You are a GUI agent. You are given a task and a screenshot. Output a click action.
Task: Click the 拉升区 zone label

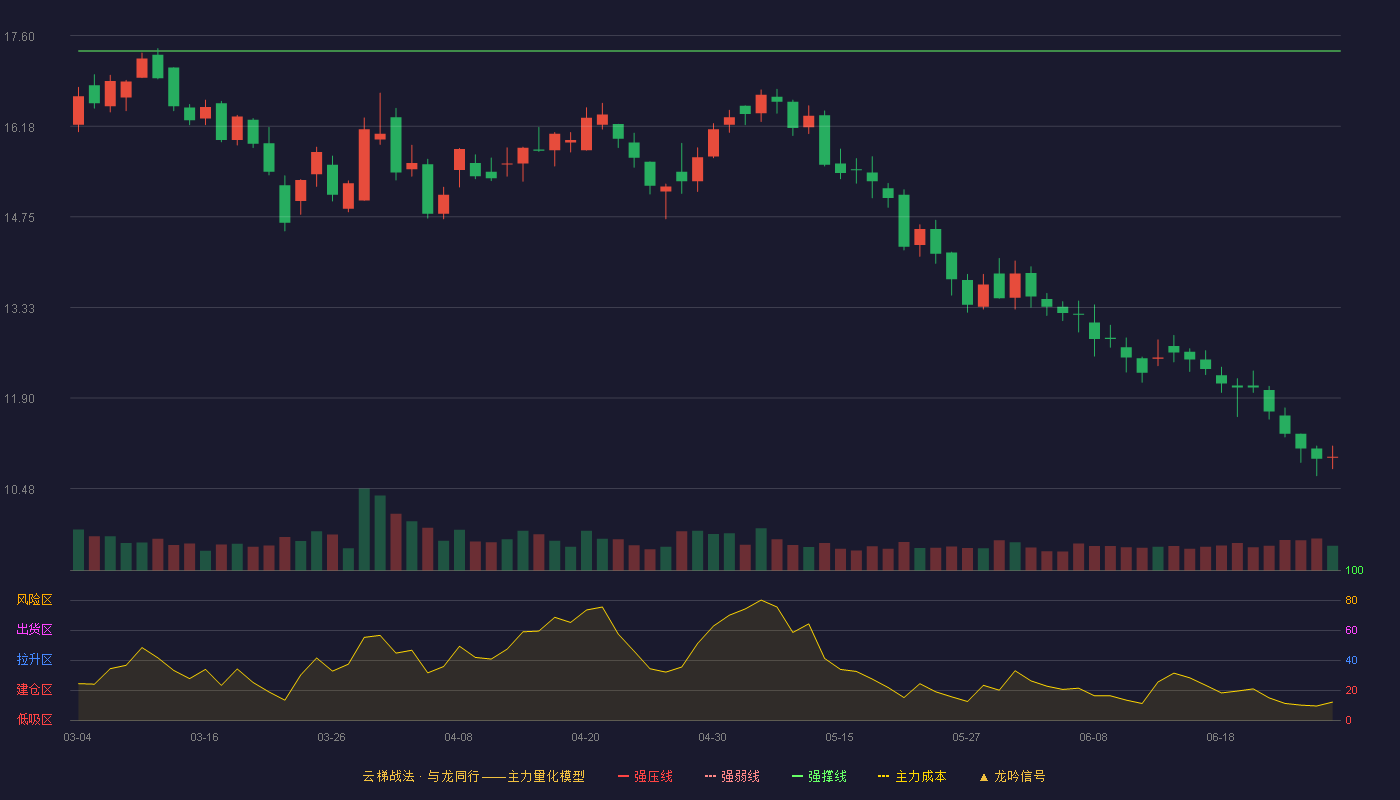pos(34,660)
